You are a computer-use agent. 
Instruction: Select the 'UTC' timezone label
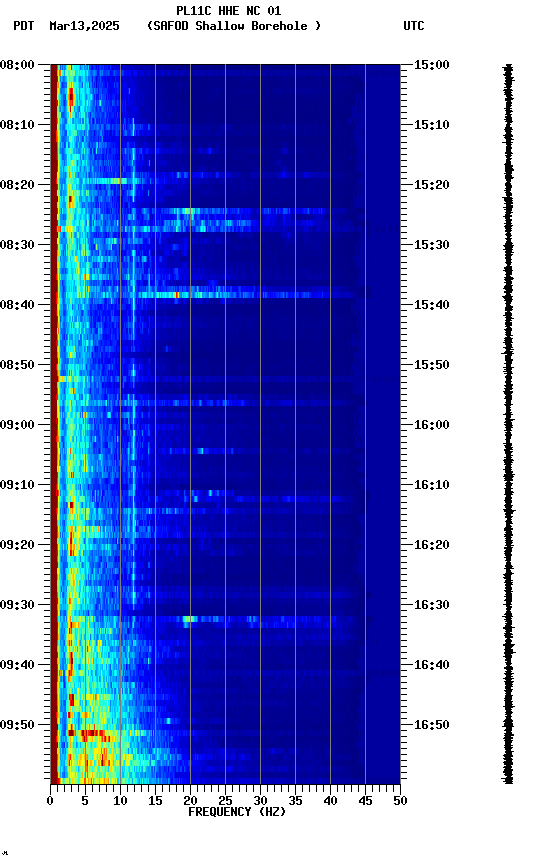[414, 26]
